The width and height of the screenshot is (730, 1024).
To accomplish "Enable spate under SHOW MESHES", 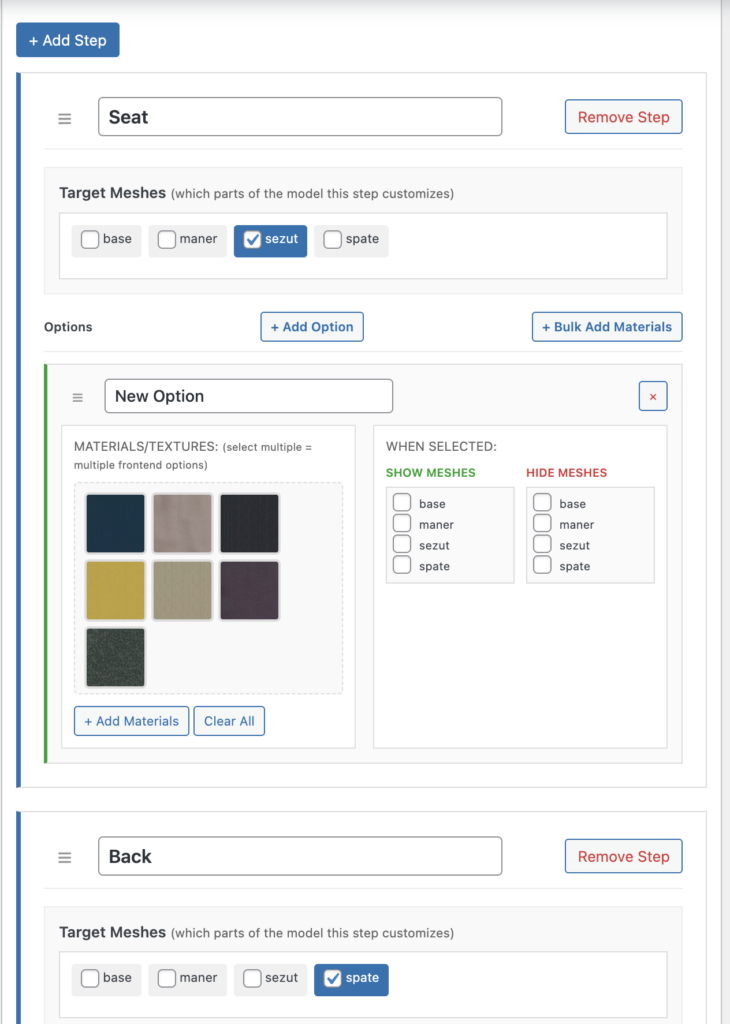I will (403, 566).
